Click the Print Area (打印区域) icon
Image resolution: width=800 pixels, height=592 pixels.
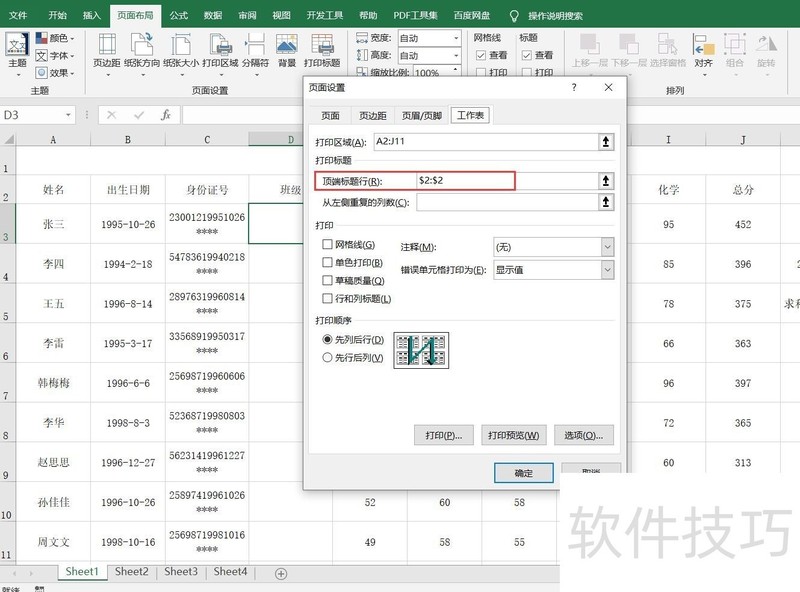[220, 44]
